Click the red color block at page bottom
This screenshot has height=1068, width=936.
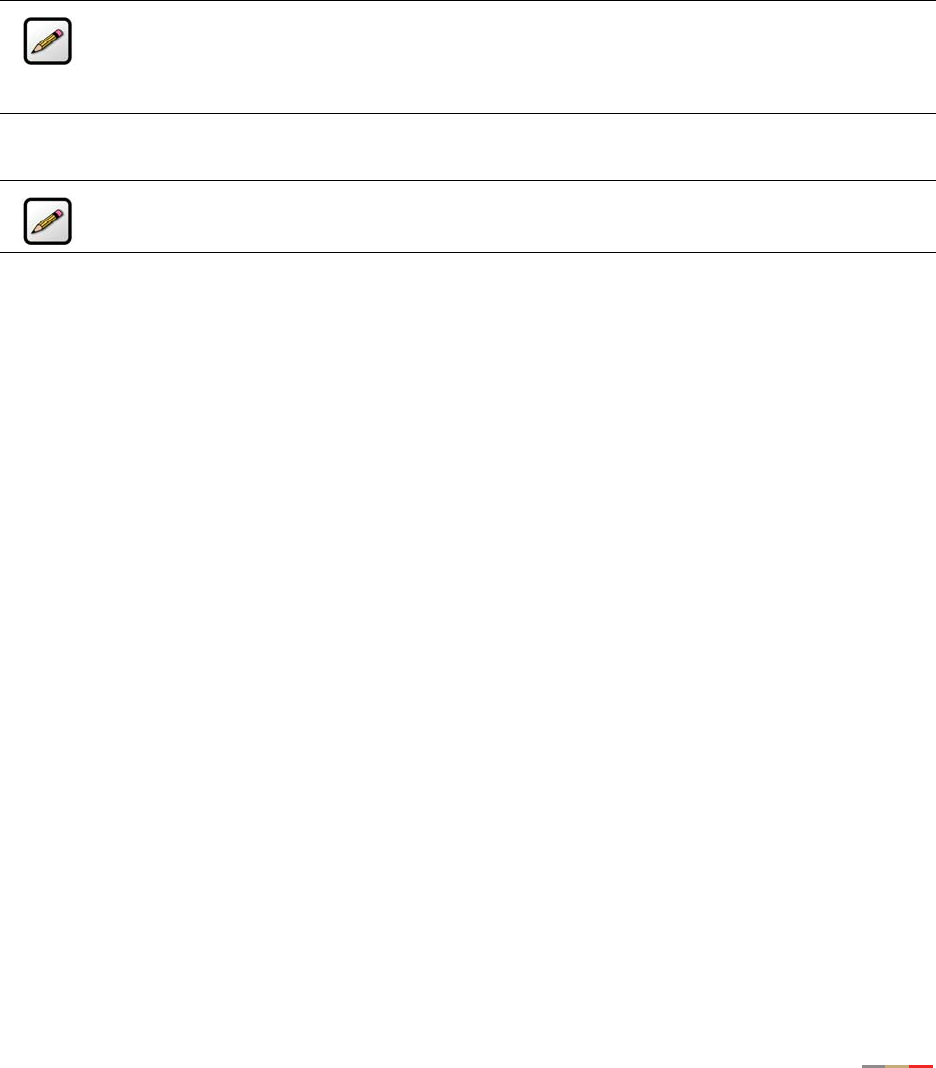(921, 1066)
